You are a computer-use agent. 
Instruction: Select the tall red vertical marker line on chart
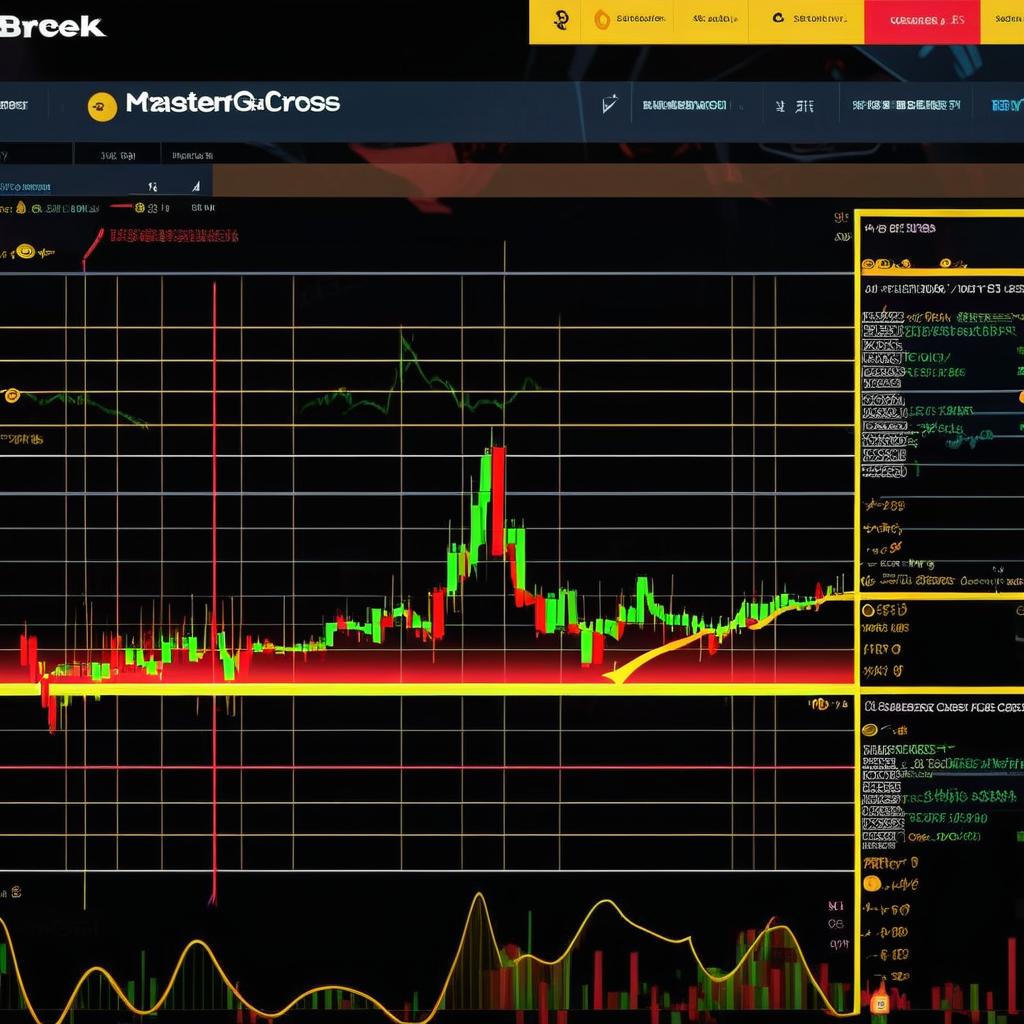pyautogui.click(x=214, y=593)
